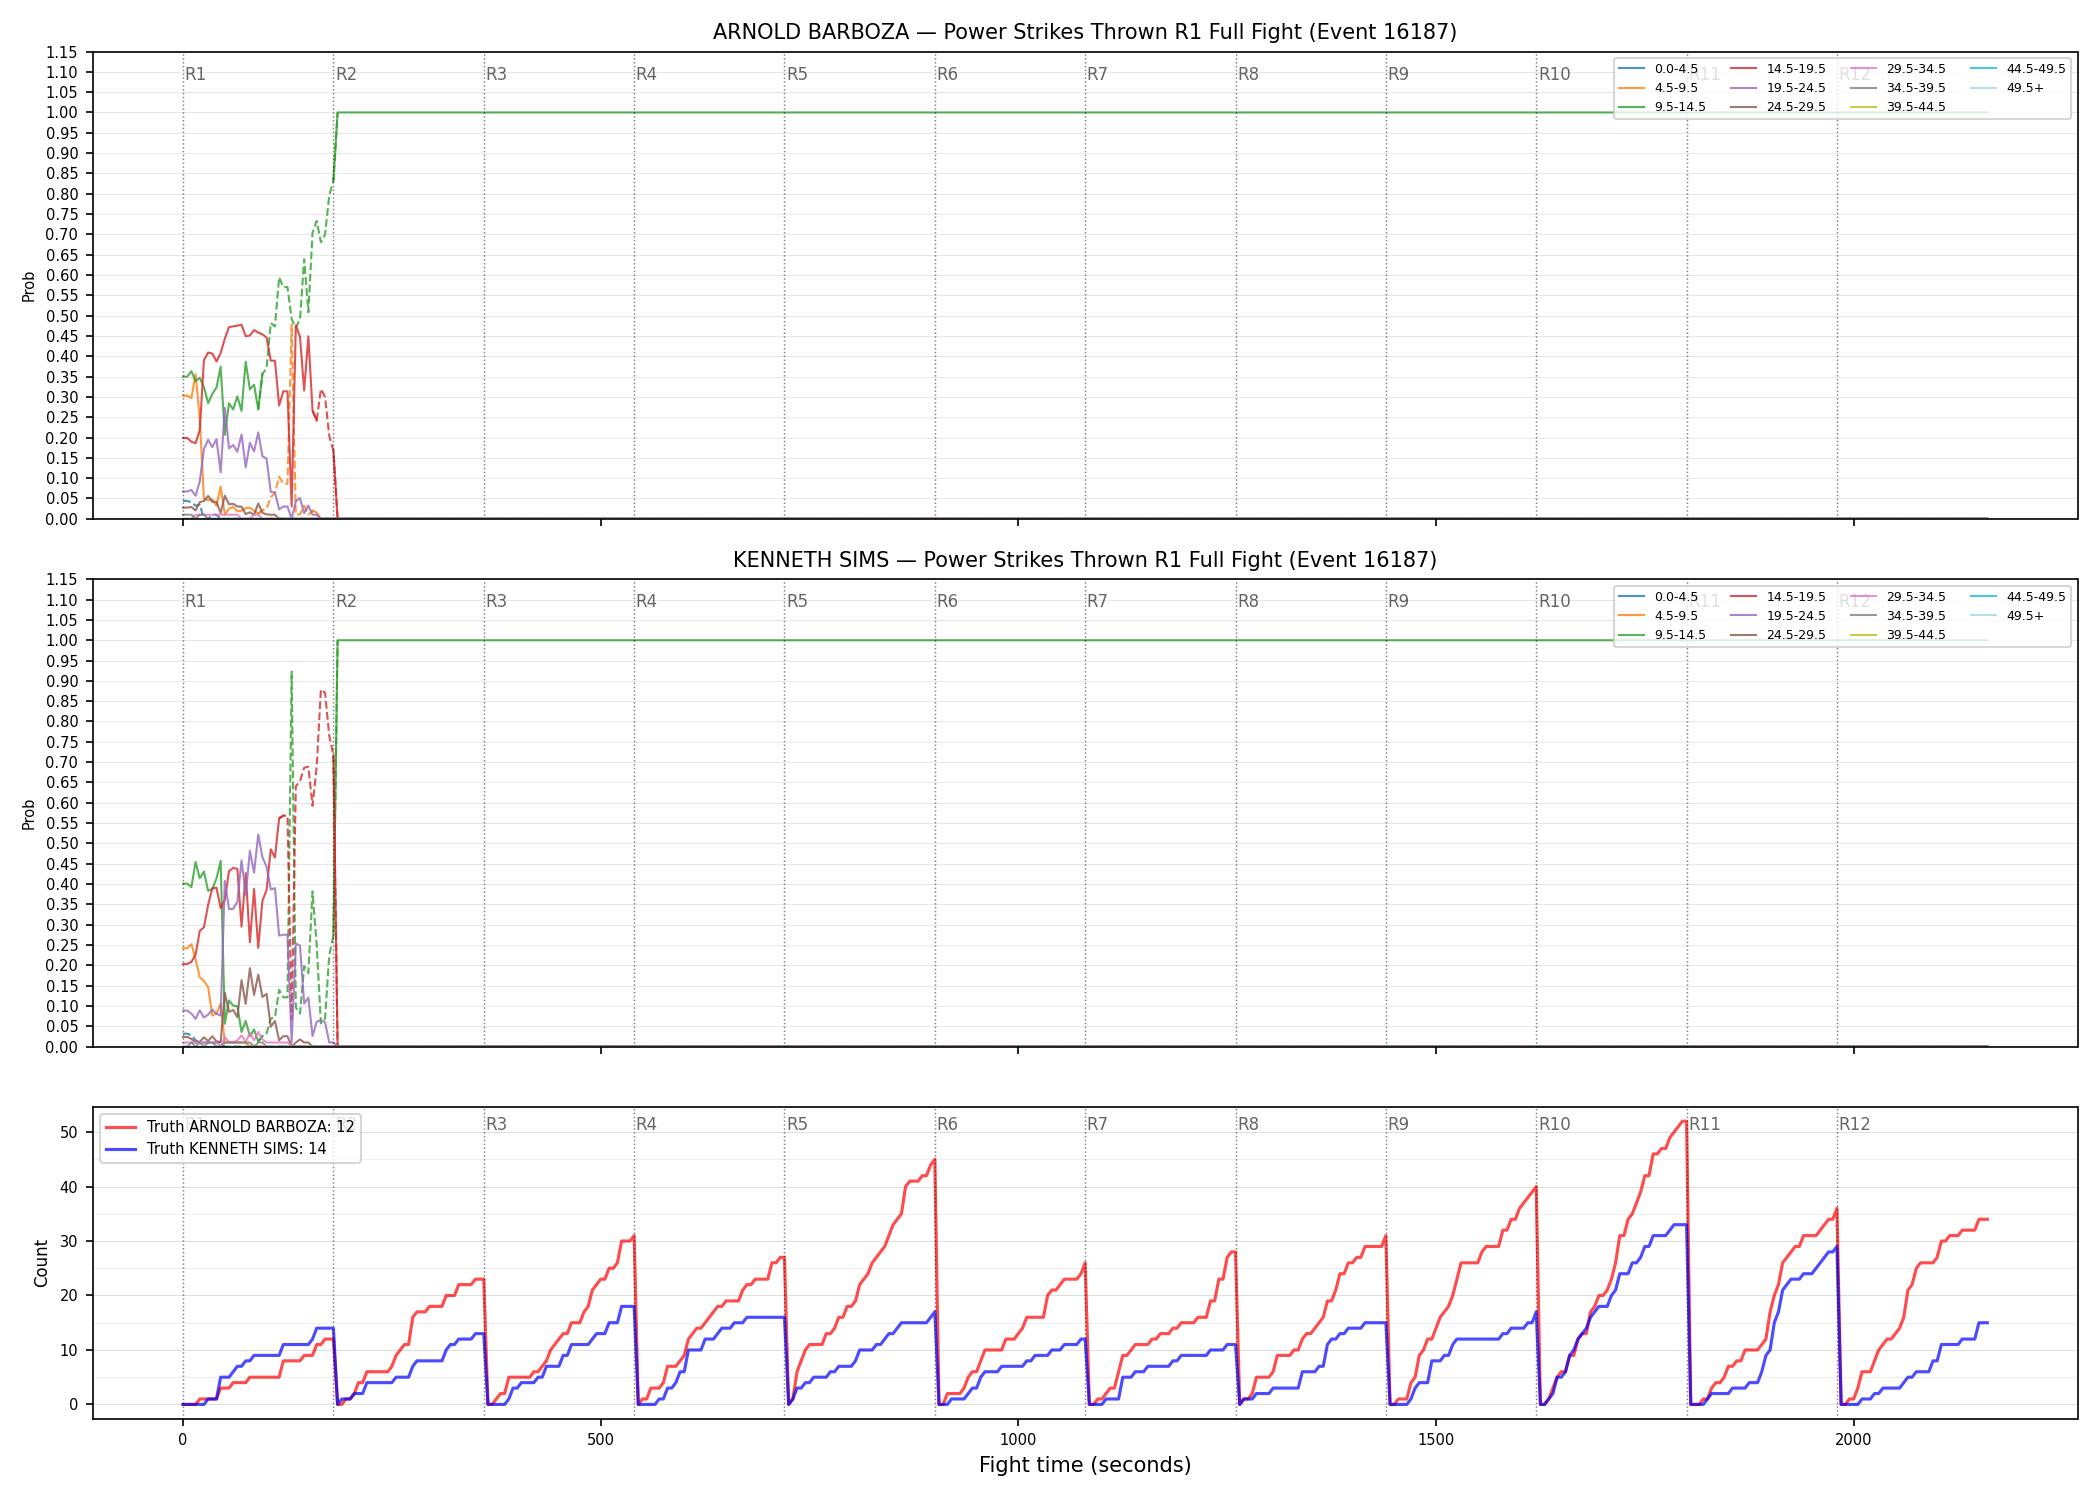The image size is (2100, 1500).
Task: Click the 'Prob' y-axis label on Sims chart
Action: coord(29,814)
